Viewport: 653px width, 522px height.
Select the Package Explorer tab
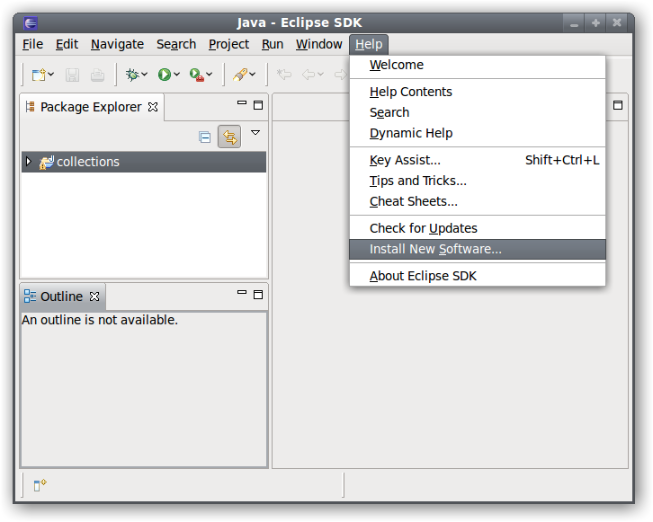pos(92,107)
